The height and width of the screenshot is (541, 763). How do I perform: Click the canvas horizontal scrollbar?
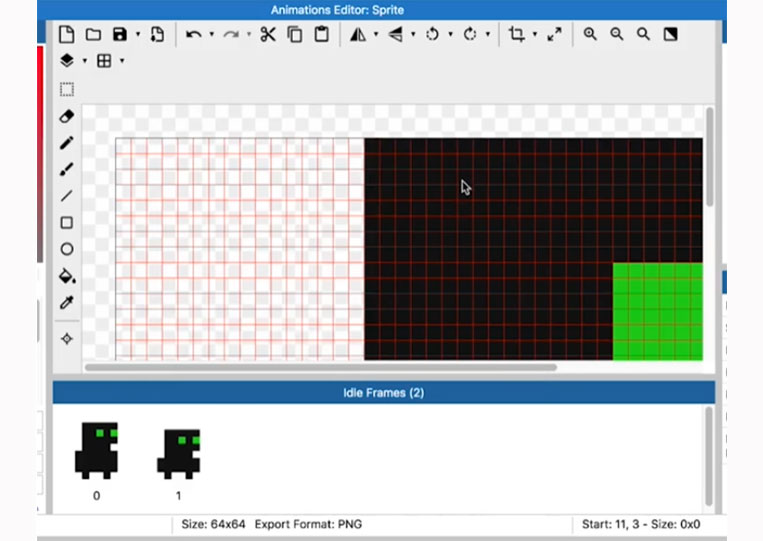coord(321,367)
